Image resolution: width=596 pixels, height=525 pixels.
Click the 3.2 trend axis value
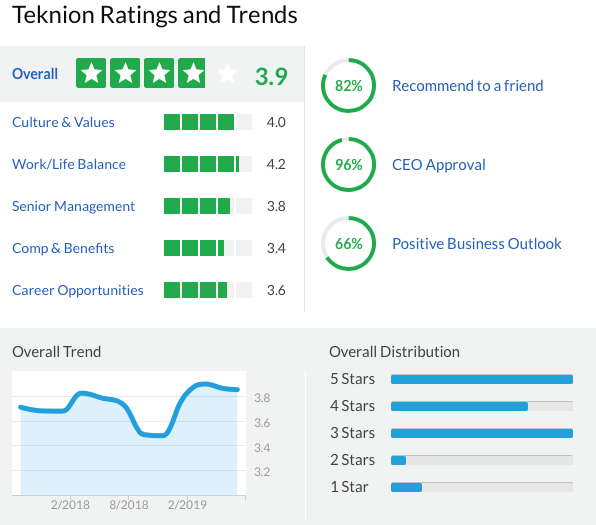pyautogui.click(x=262, y=472)
